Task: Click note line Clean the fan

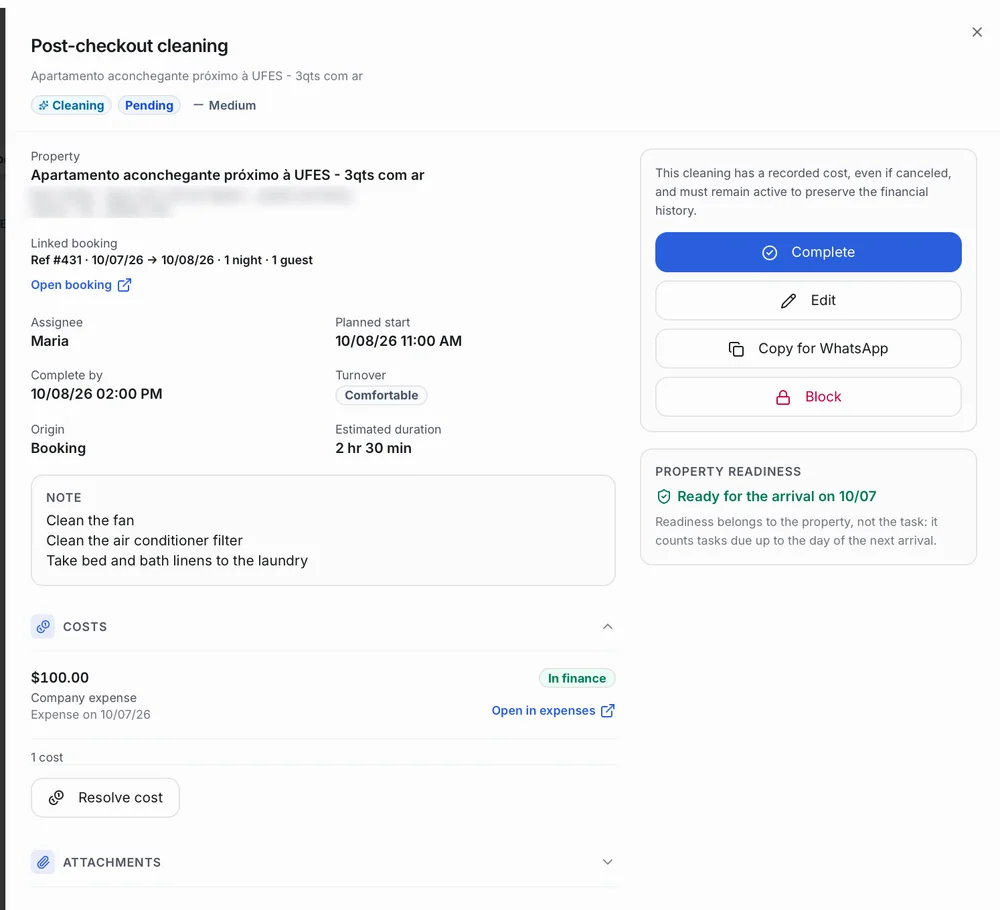Action: 90,520
